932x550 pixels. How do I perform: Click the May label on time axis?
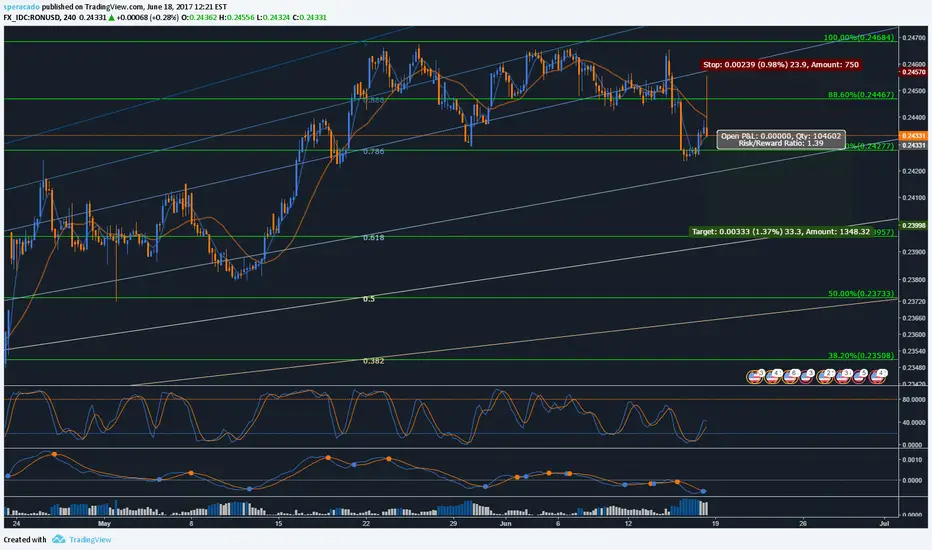click(x=104, y=523)
